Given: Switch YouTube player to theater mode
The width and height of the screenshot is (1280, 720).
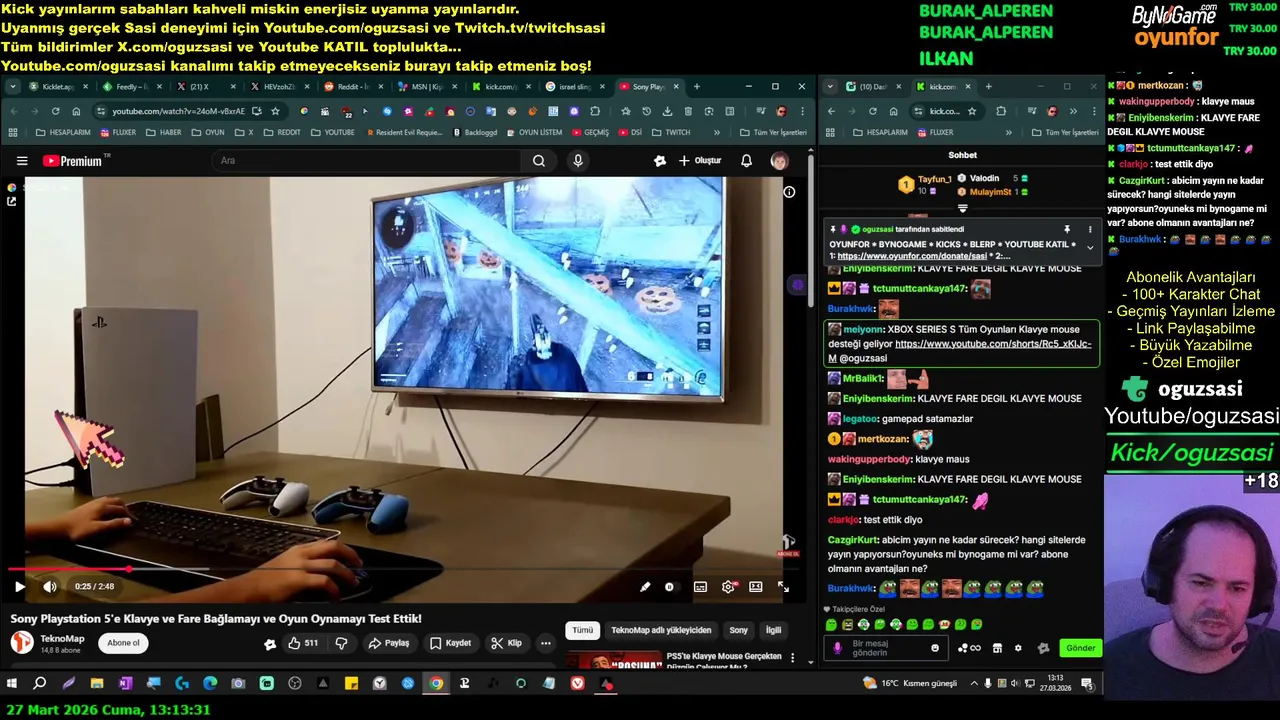Looking at the screenshot, I should pyautogui.click(x=756, y=587).
